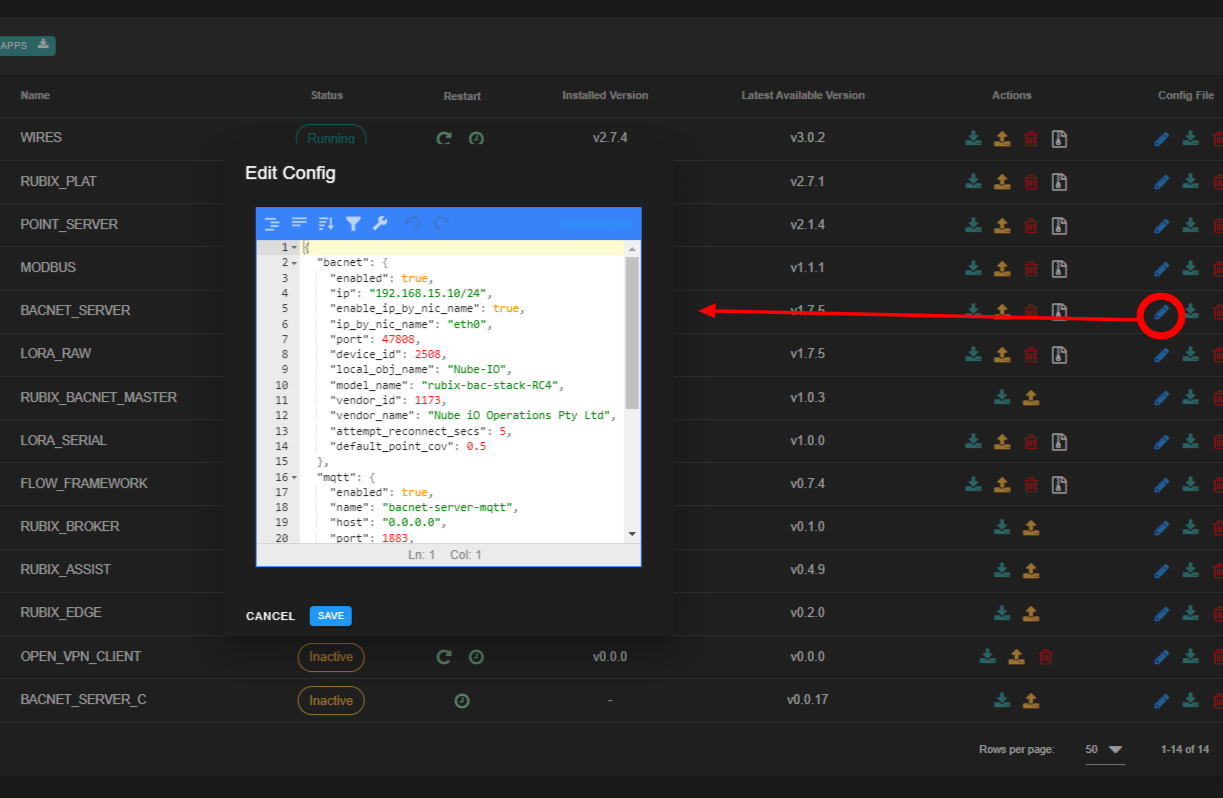The image size is (1223, 798).
Task: Click the Inactive status chip for BACNET_SERVER_C
Action: point(331,701)
